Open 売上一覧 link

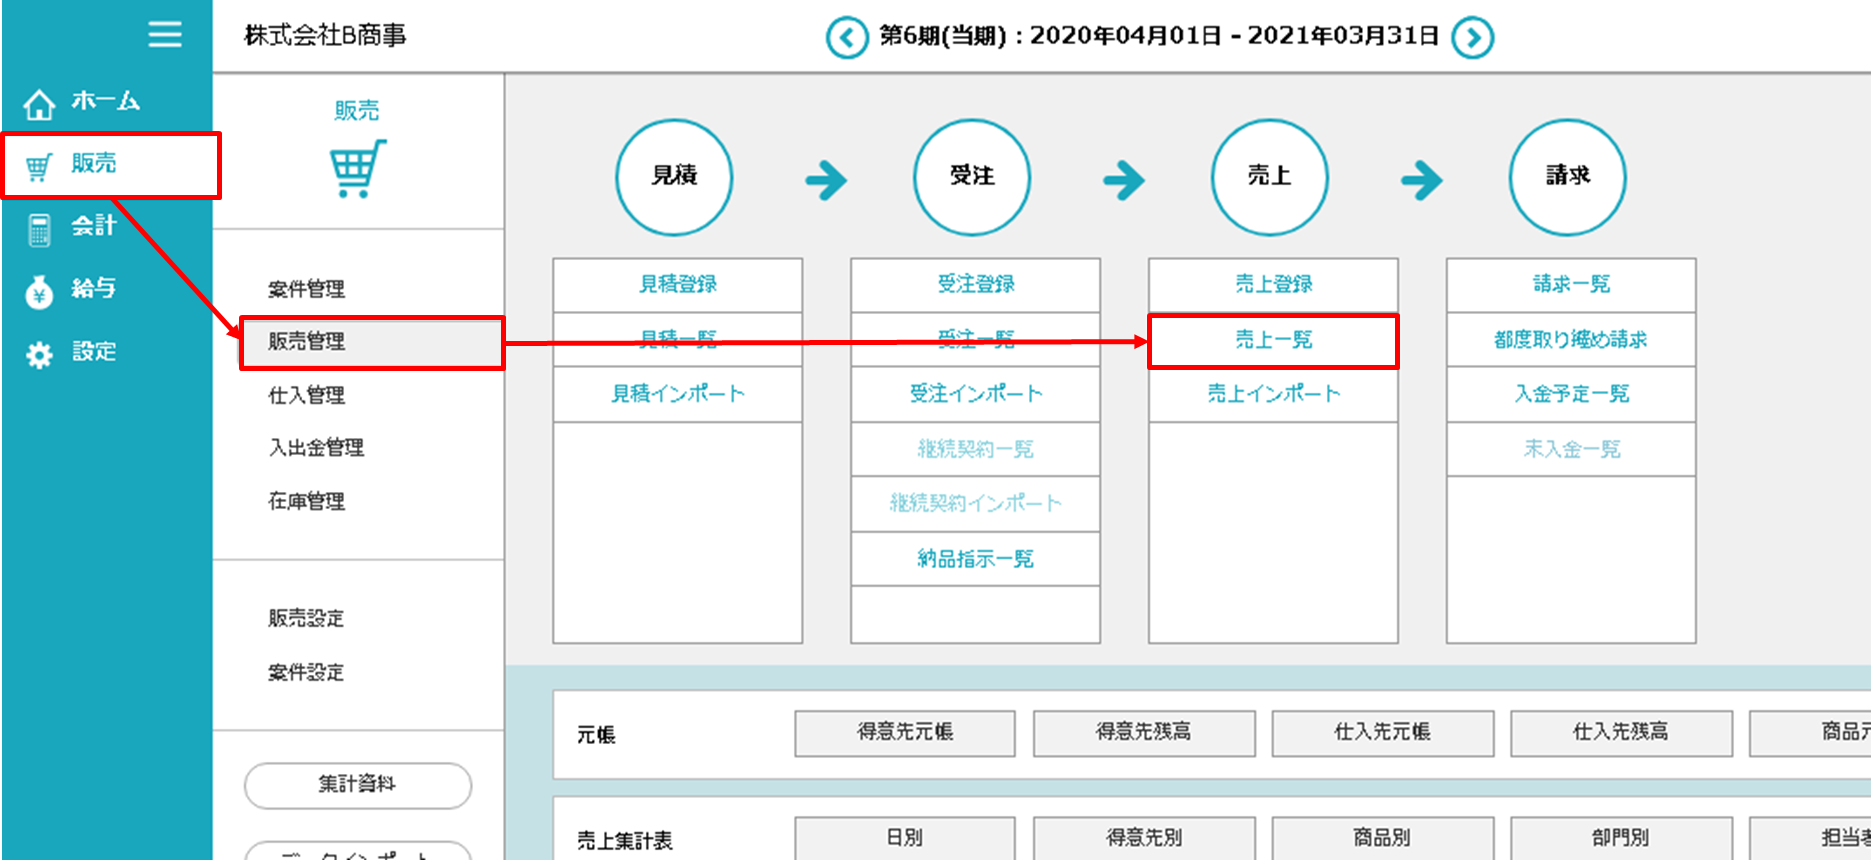tap(1272, 340)
